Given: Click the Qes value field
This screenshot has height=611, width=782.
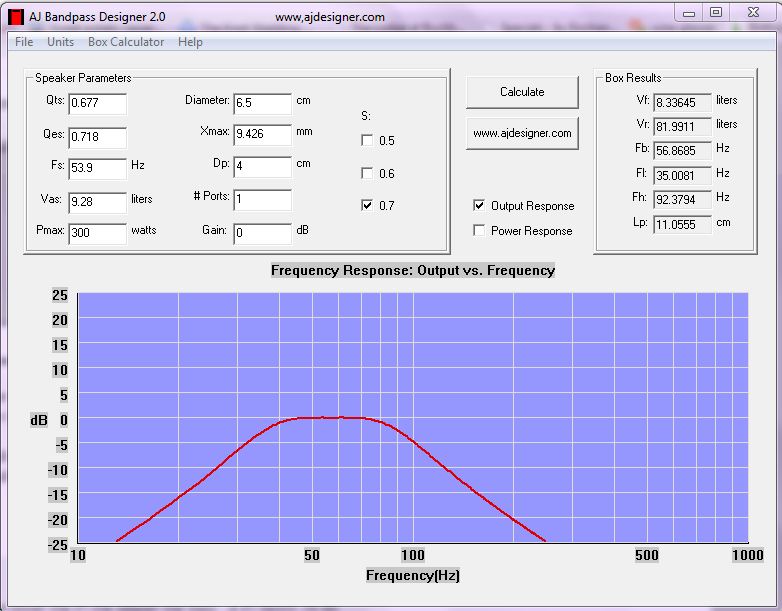Looking at the screenshot, I should 97,137.
